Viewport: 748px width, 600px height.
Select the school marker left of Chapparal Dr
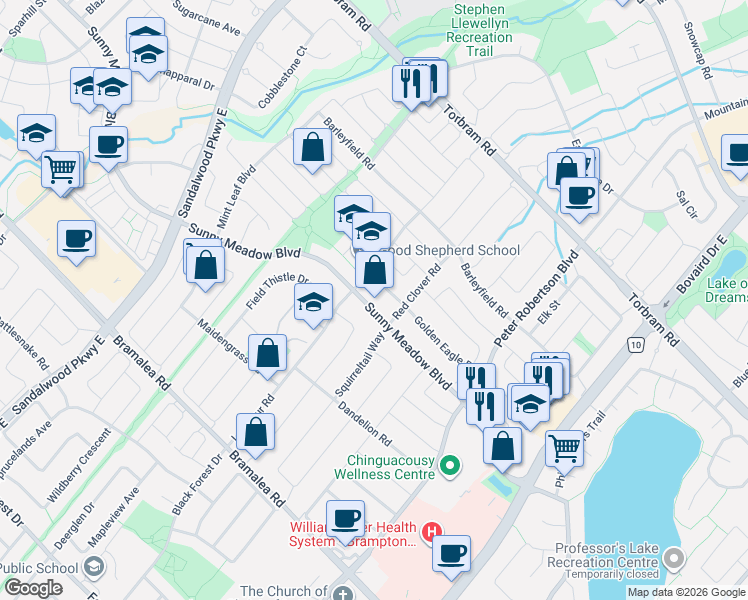113,87
